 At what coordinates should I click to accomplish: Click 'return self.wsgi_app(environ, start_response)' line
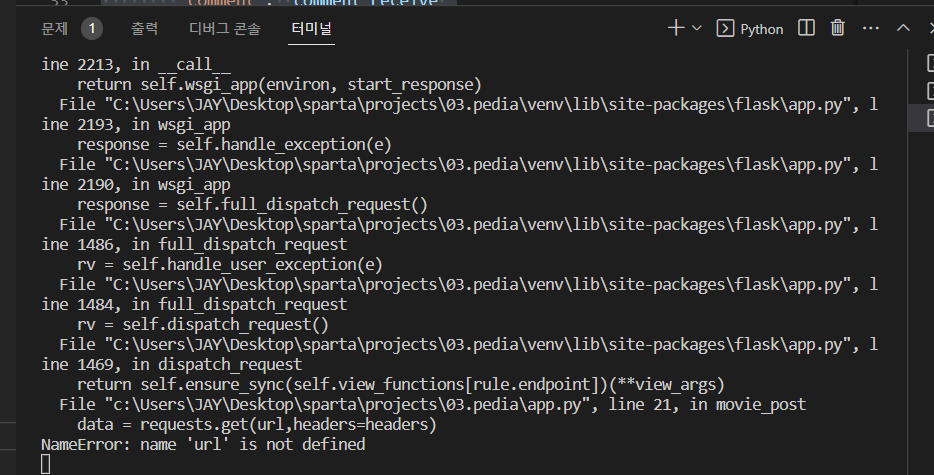[x=279, y=85]
